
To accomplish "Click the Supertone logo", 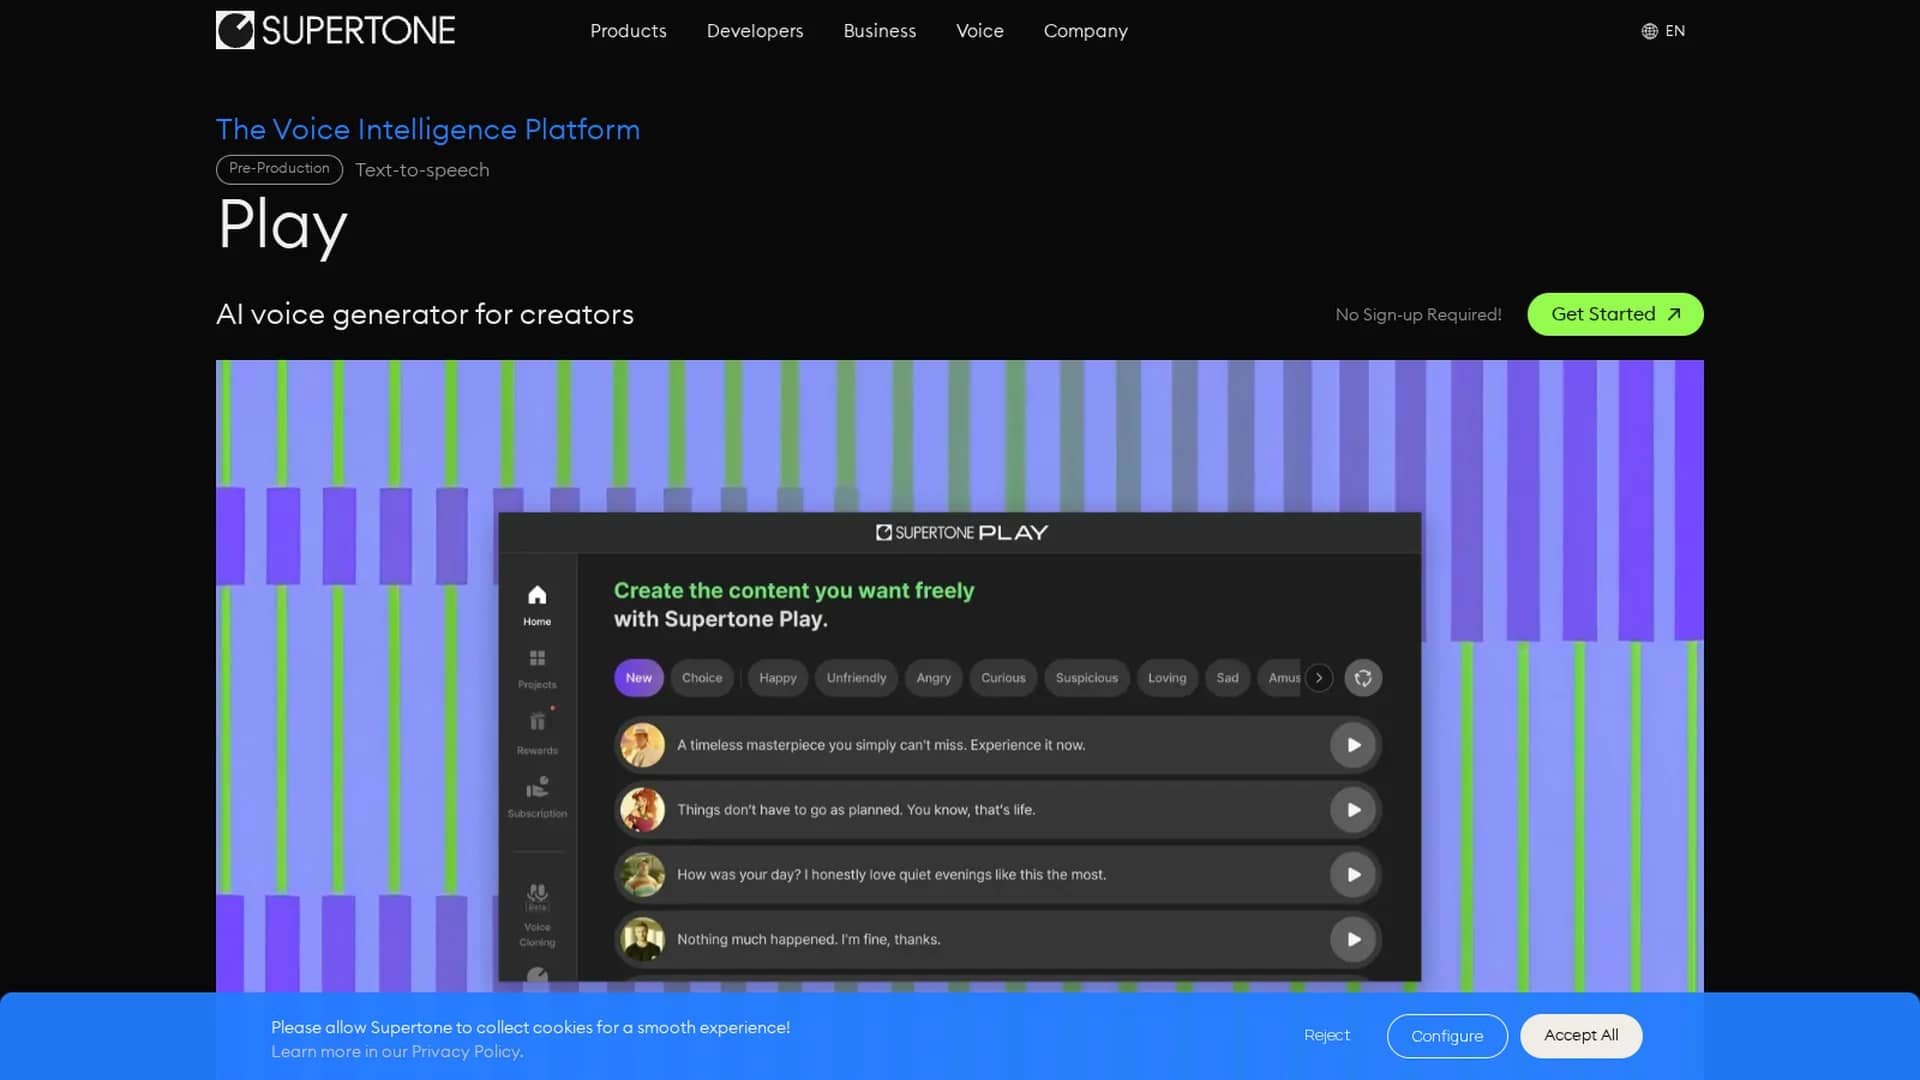I will [x=335, y=30].
